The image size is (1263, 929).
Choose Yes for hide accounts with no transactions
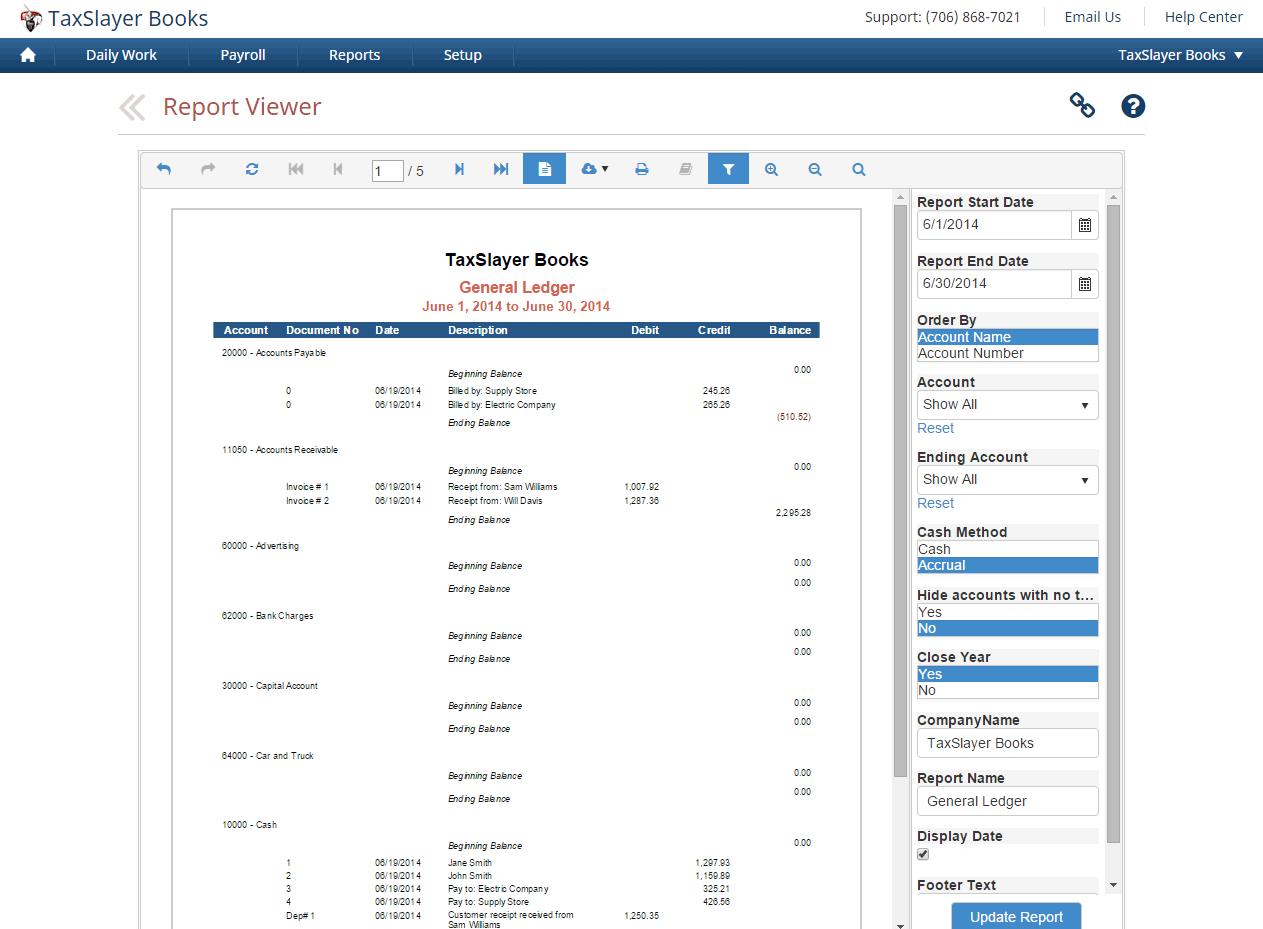click(x=1008, y=612)
